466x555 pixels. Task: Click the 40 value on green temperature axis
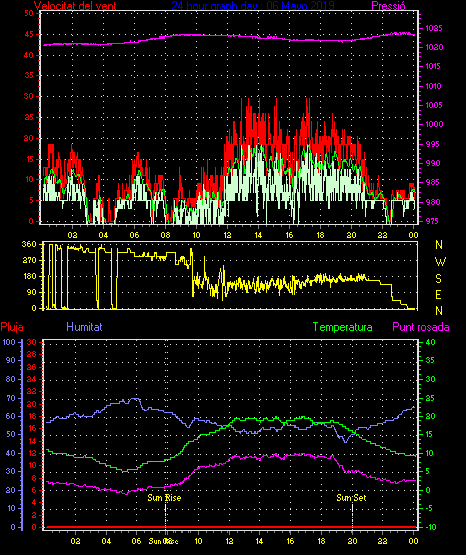point(431,342)
